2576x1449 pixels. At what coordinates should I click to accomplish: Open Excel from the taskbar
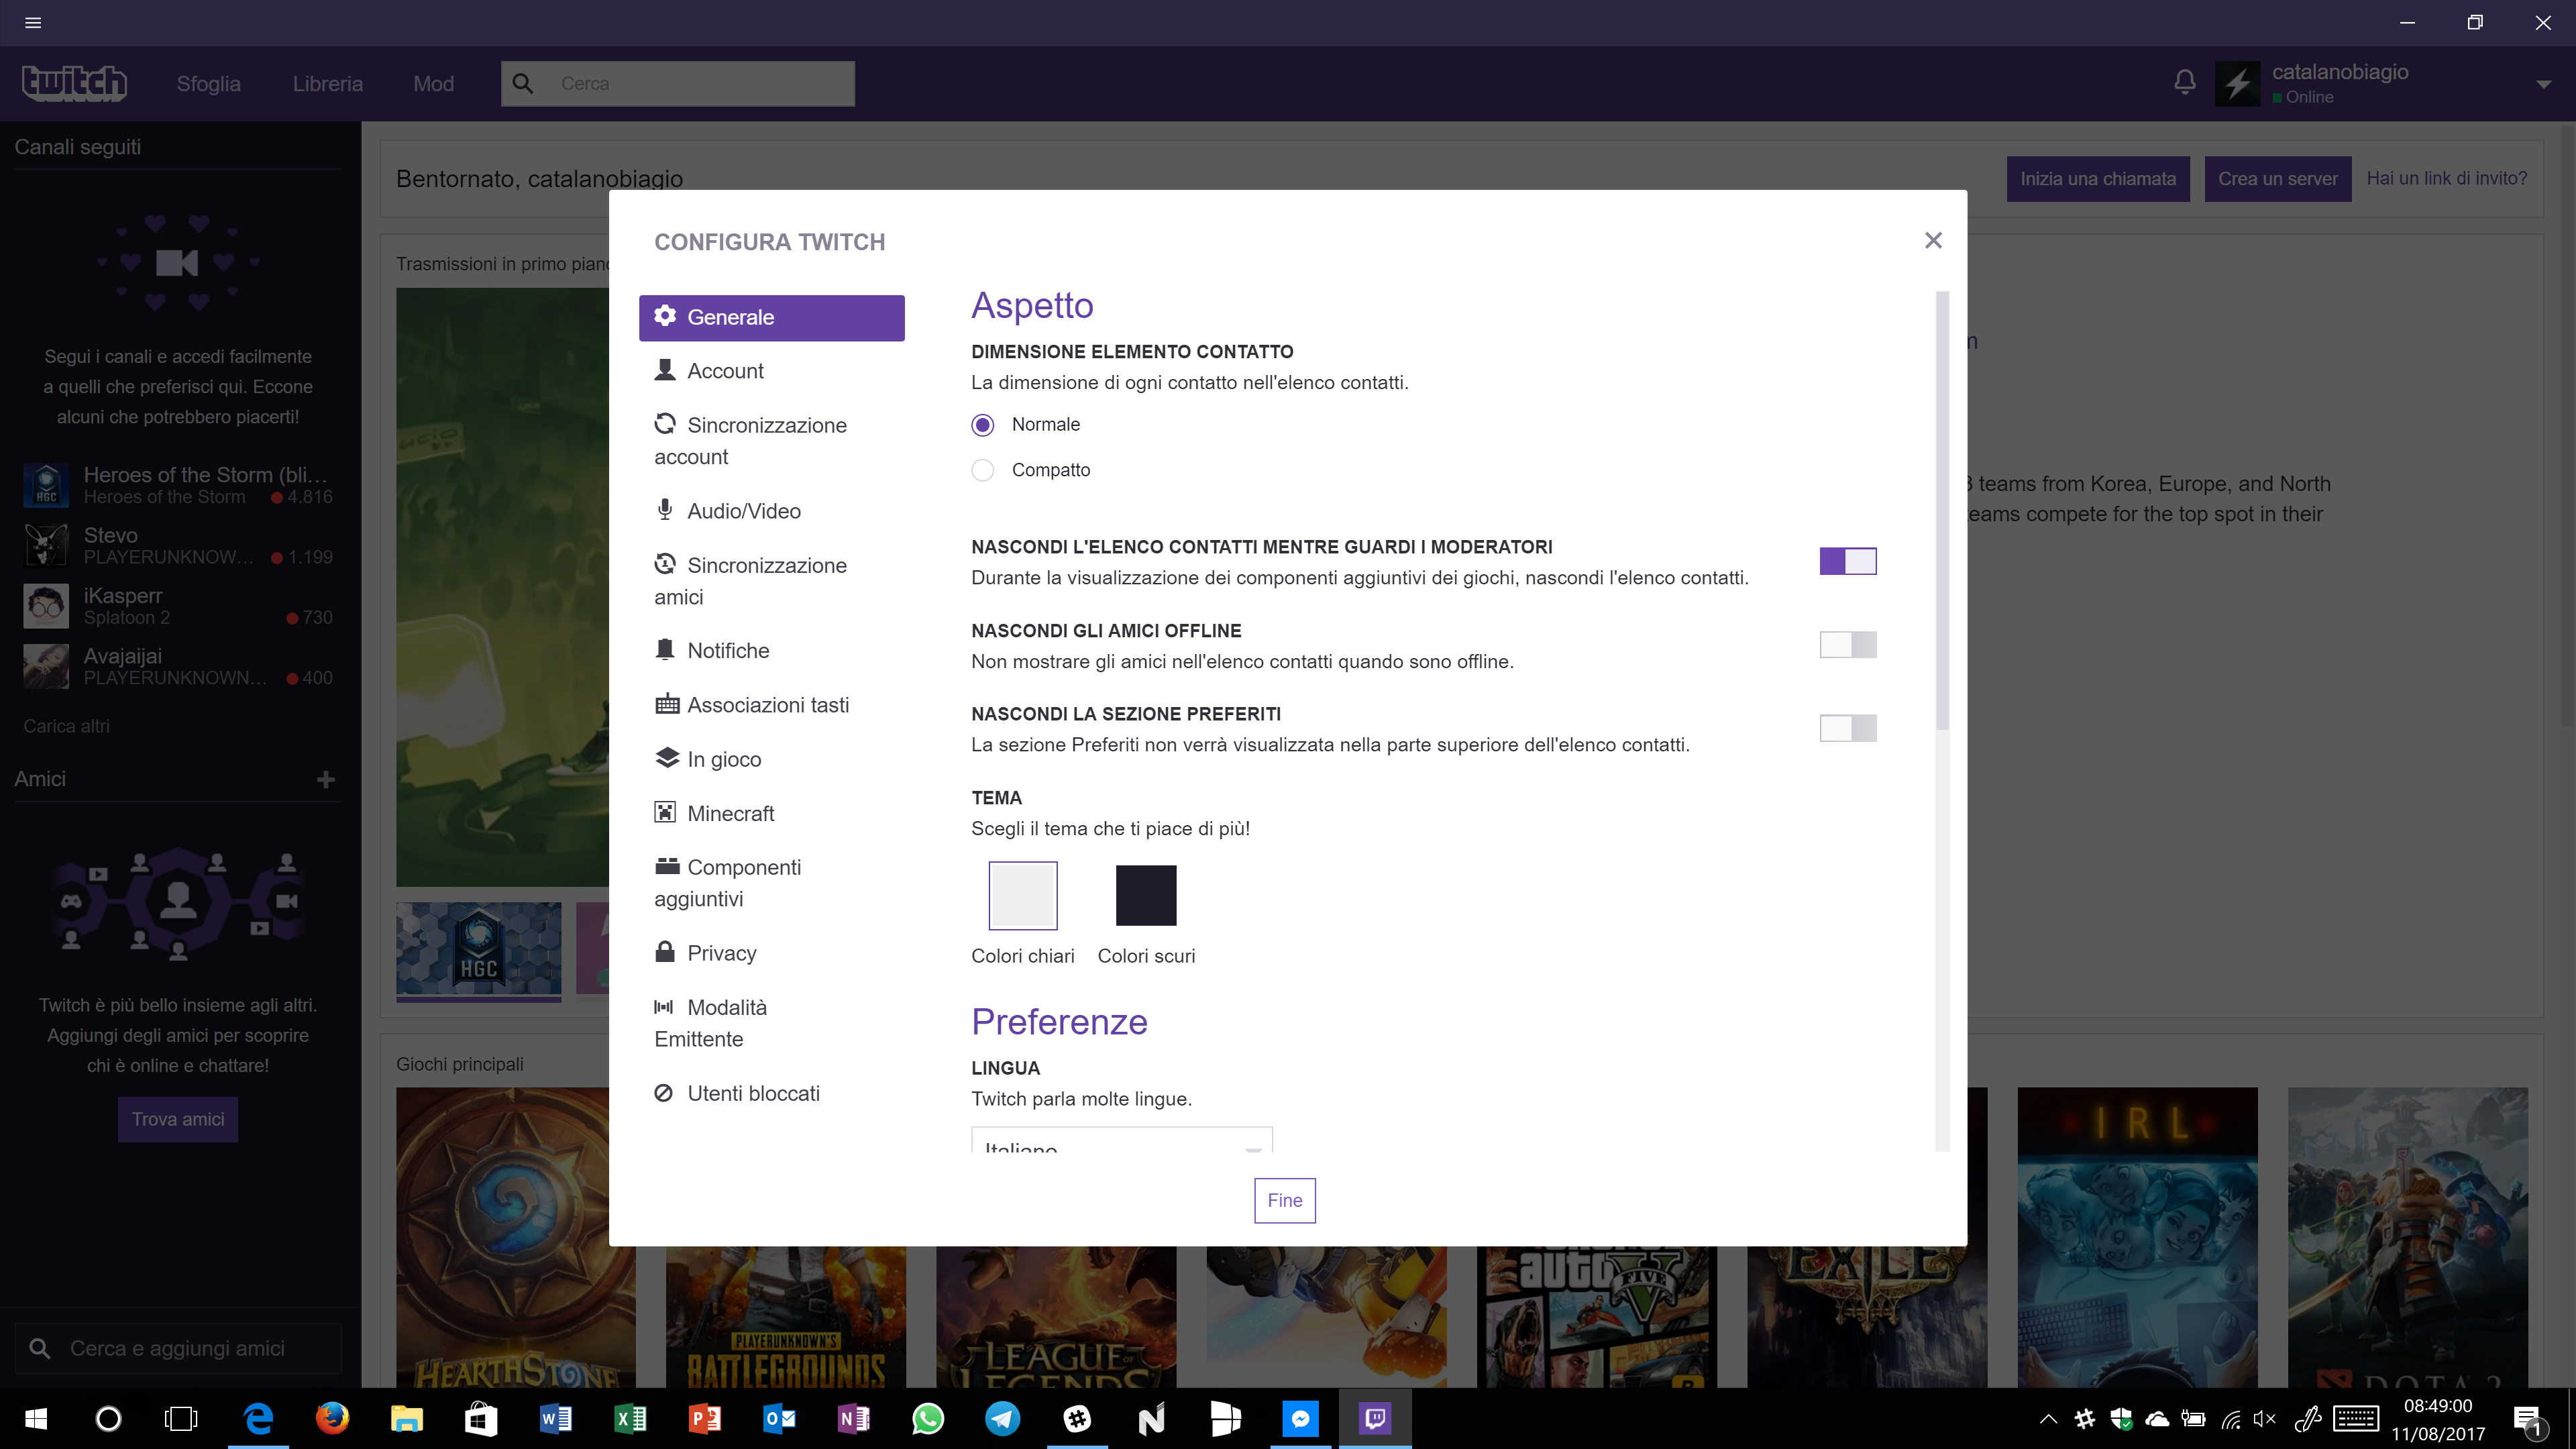pyautogui.click(x=630, y=1418)
